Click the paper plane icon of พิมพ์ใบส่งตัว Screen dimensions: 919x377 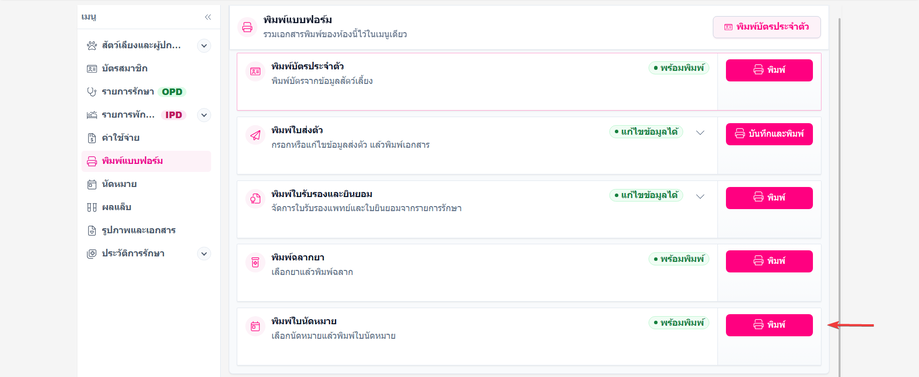(255, 135)
